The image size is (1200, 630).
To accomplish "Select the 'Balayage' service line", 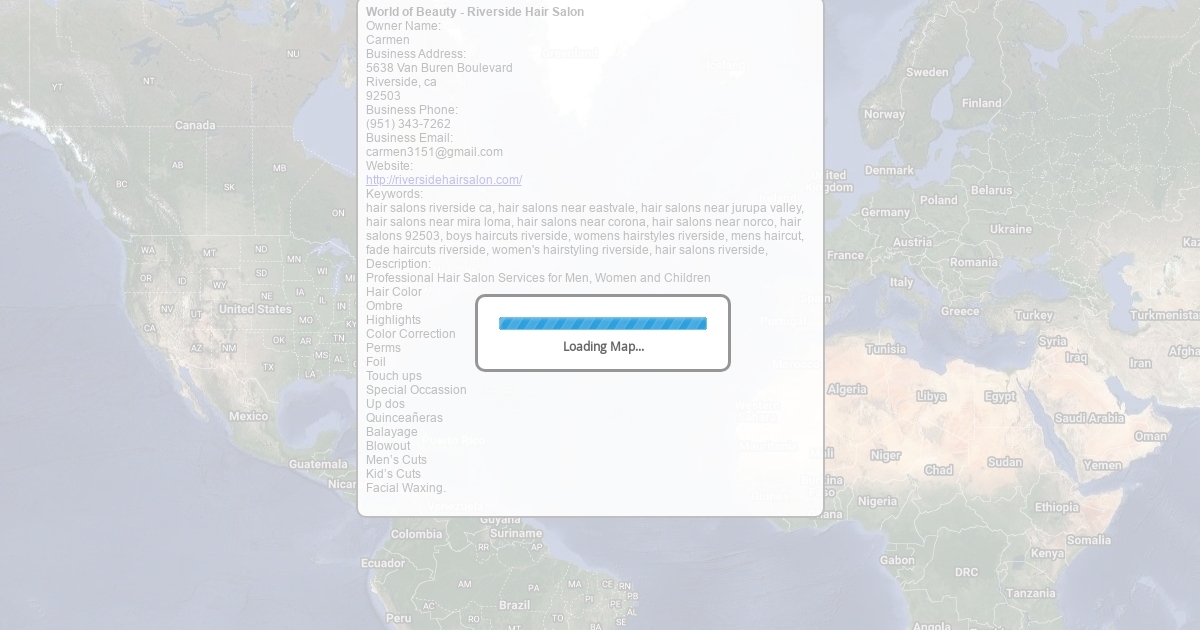I will [x=392, y=432].
